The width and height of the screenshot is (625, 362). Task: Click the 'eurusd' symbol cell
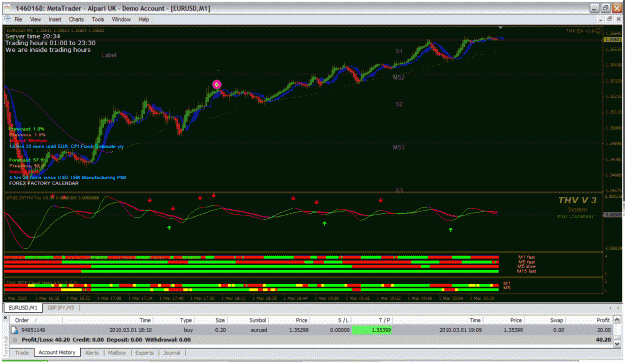259,330
